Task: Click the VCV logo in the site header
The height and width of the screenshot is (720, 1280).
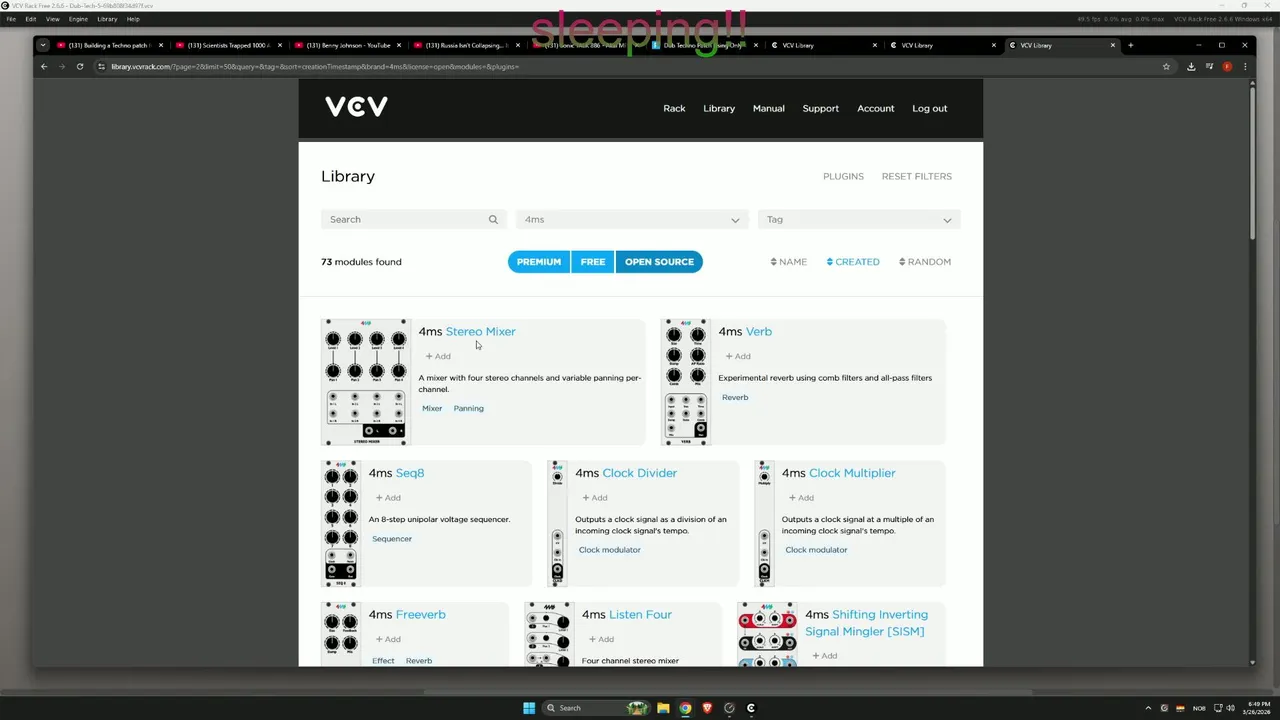Action: click(x=356, y=107)
